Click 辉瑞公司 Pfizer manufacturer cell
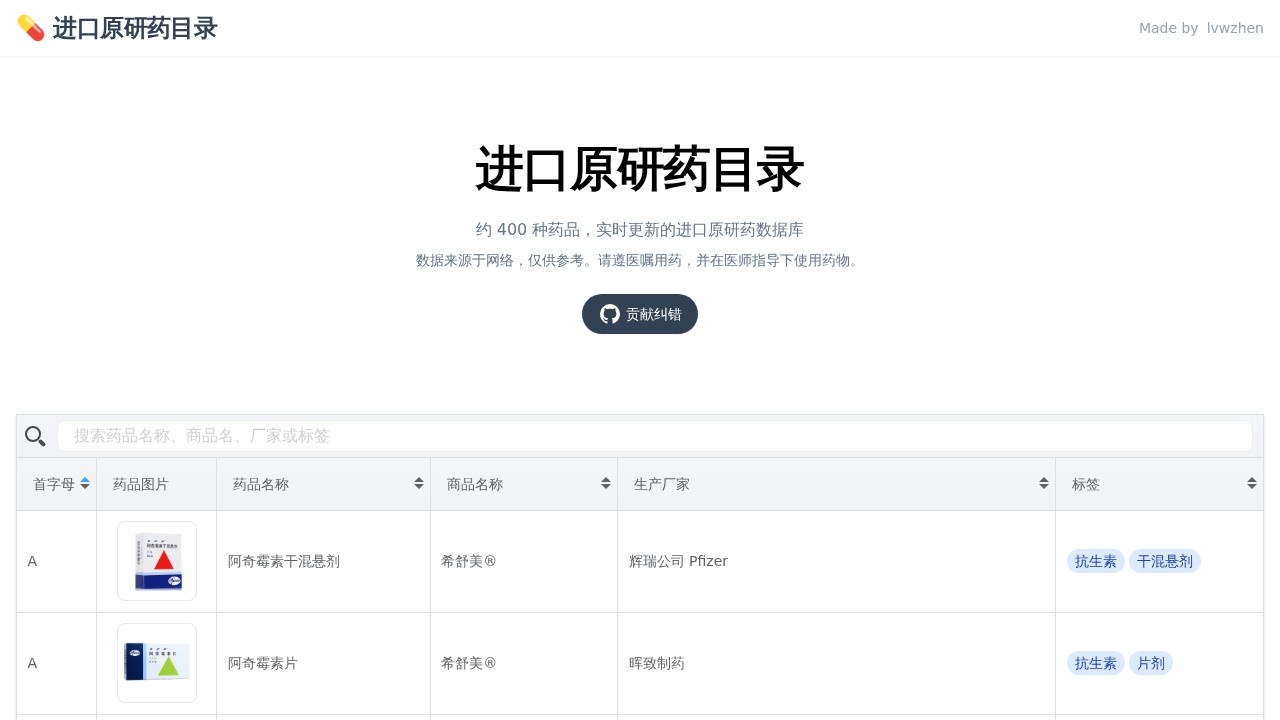This screenshot has height=720, width=1280. (x=837, y=562)
